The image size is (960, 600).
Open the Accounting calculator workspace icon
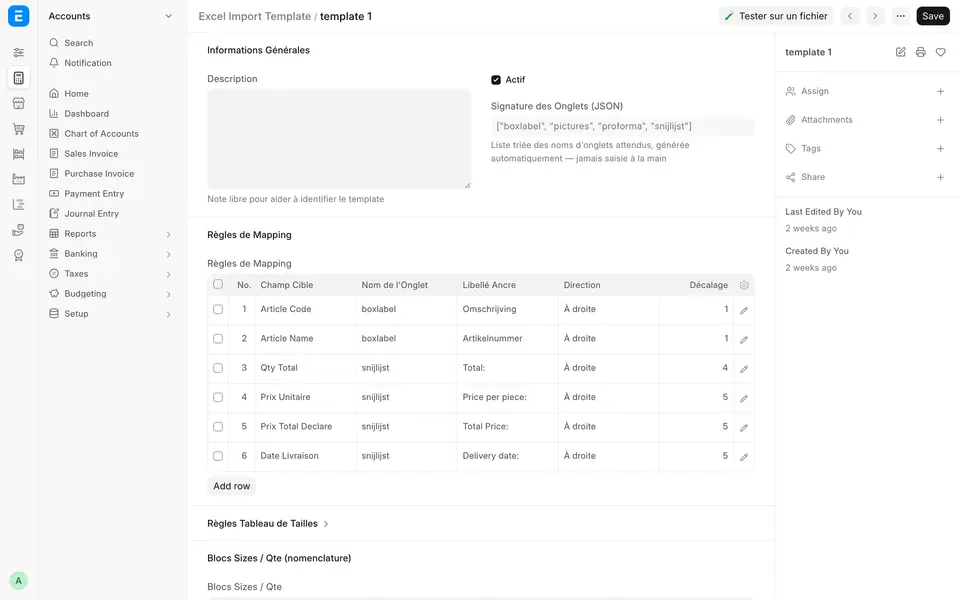18,78
